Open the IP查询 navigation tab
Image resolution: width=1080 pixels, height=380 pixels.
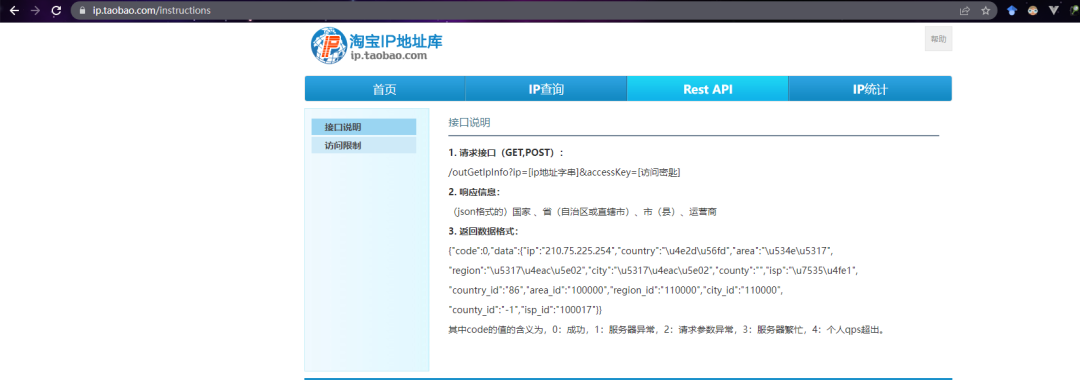pos(546,89)
